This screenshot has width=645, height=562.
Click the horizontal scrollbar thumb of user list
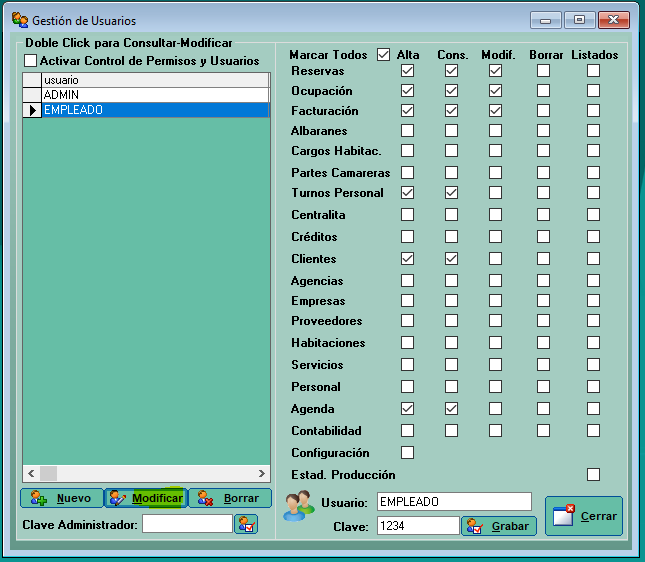48,473
